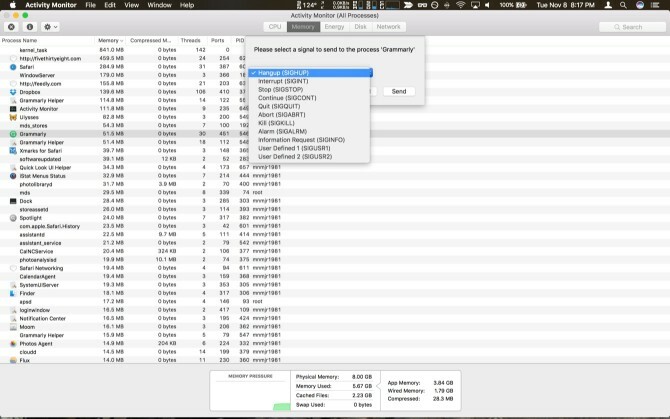Click the AirPlay display menu bar icon

click(475, 5)
